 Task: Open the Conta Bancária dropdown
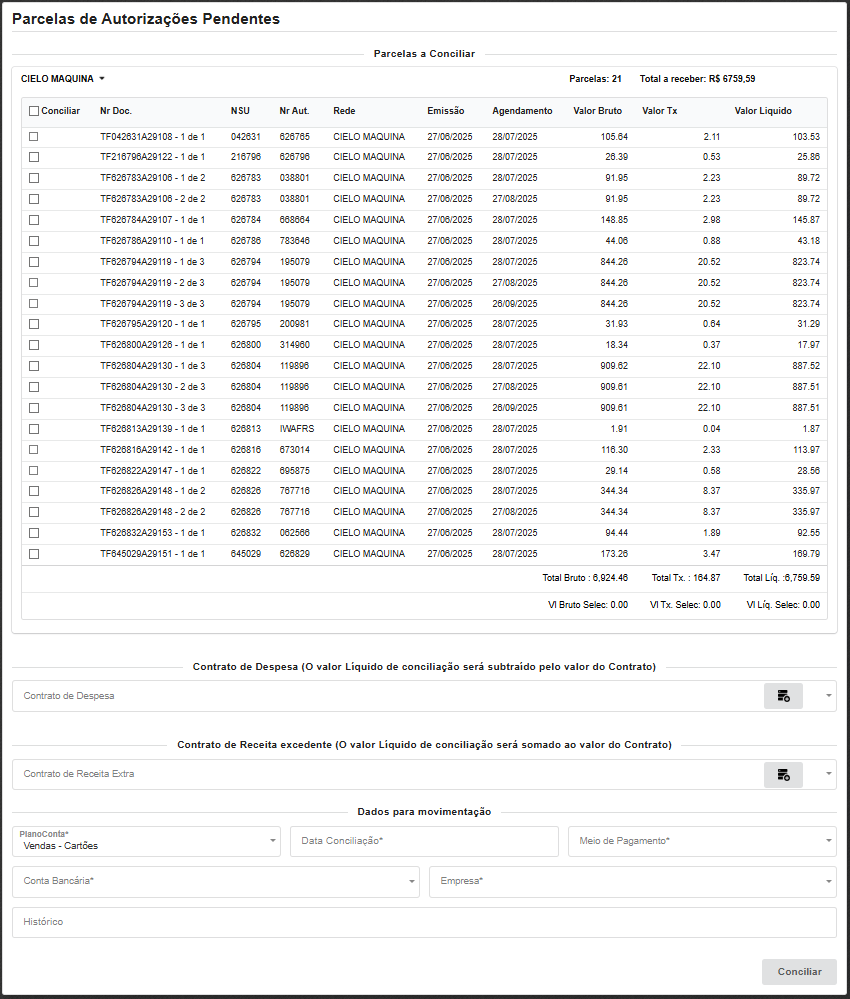pyautogui.click(x=215, y=882)
